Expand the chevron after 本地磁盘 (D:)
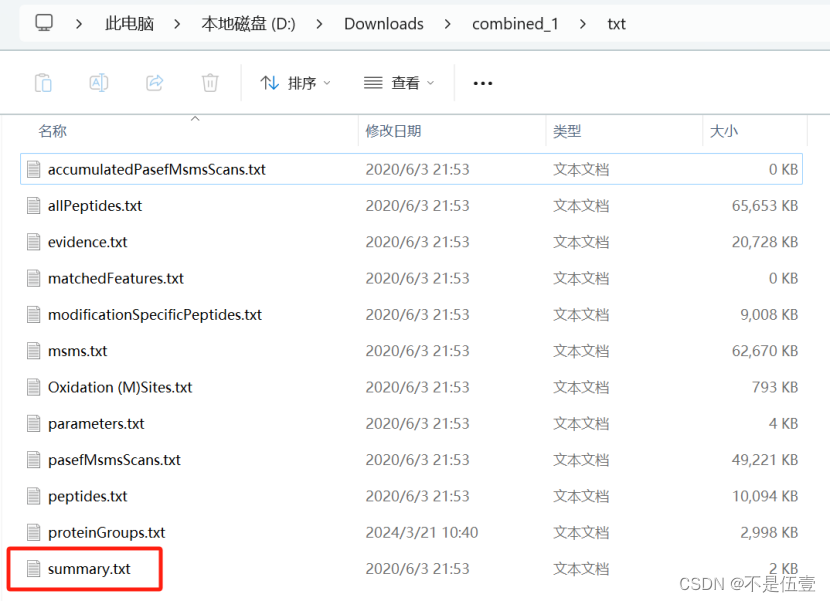This screenshot has height=602, width=831. pos(319,24)
